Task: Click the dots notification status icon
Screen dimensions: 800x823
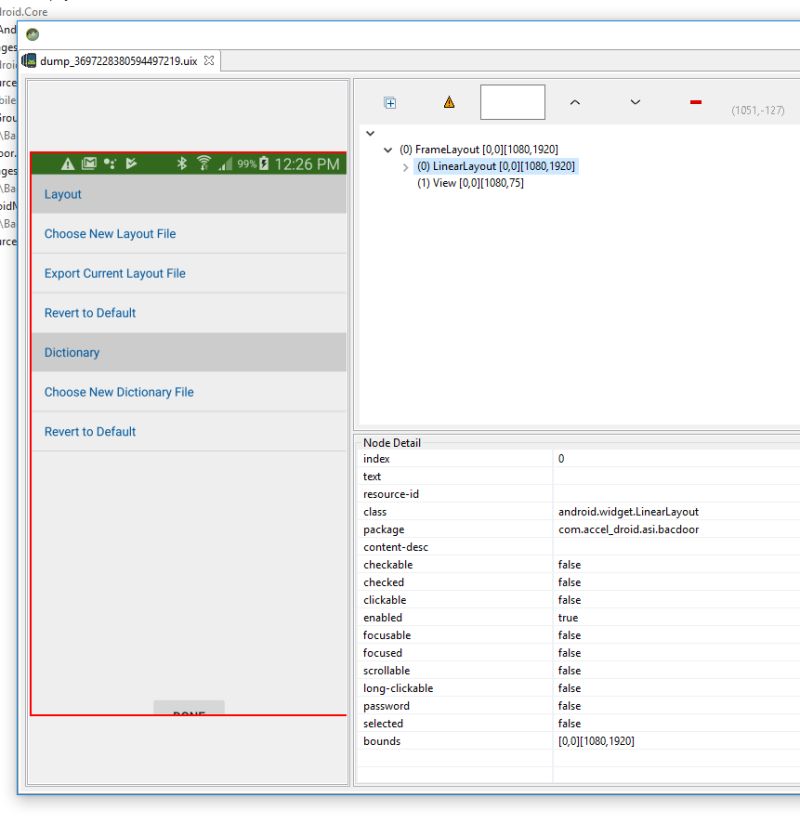Action: click(x=110, y=164)
